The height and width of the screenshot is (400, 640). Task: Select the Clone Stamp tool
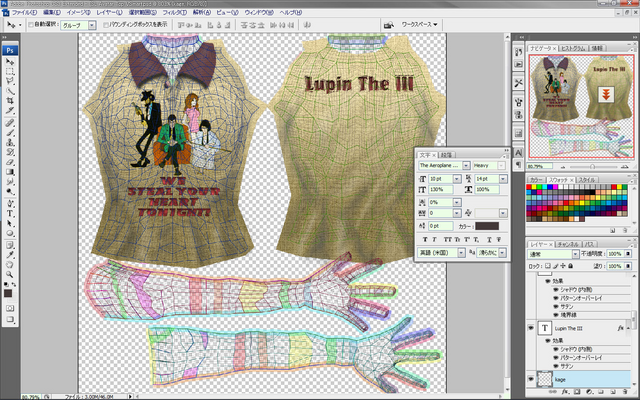point(10,142)
